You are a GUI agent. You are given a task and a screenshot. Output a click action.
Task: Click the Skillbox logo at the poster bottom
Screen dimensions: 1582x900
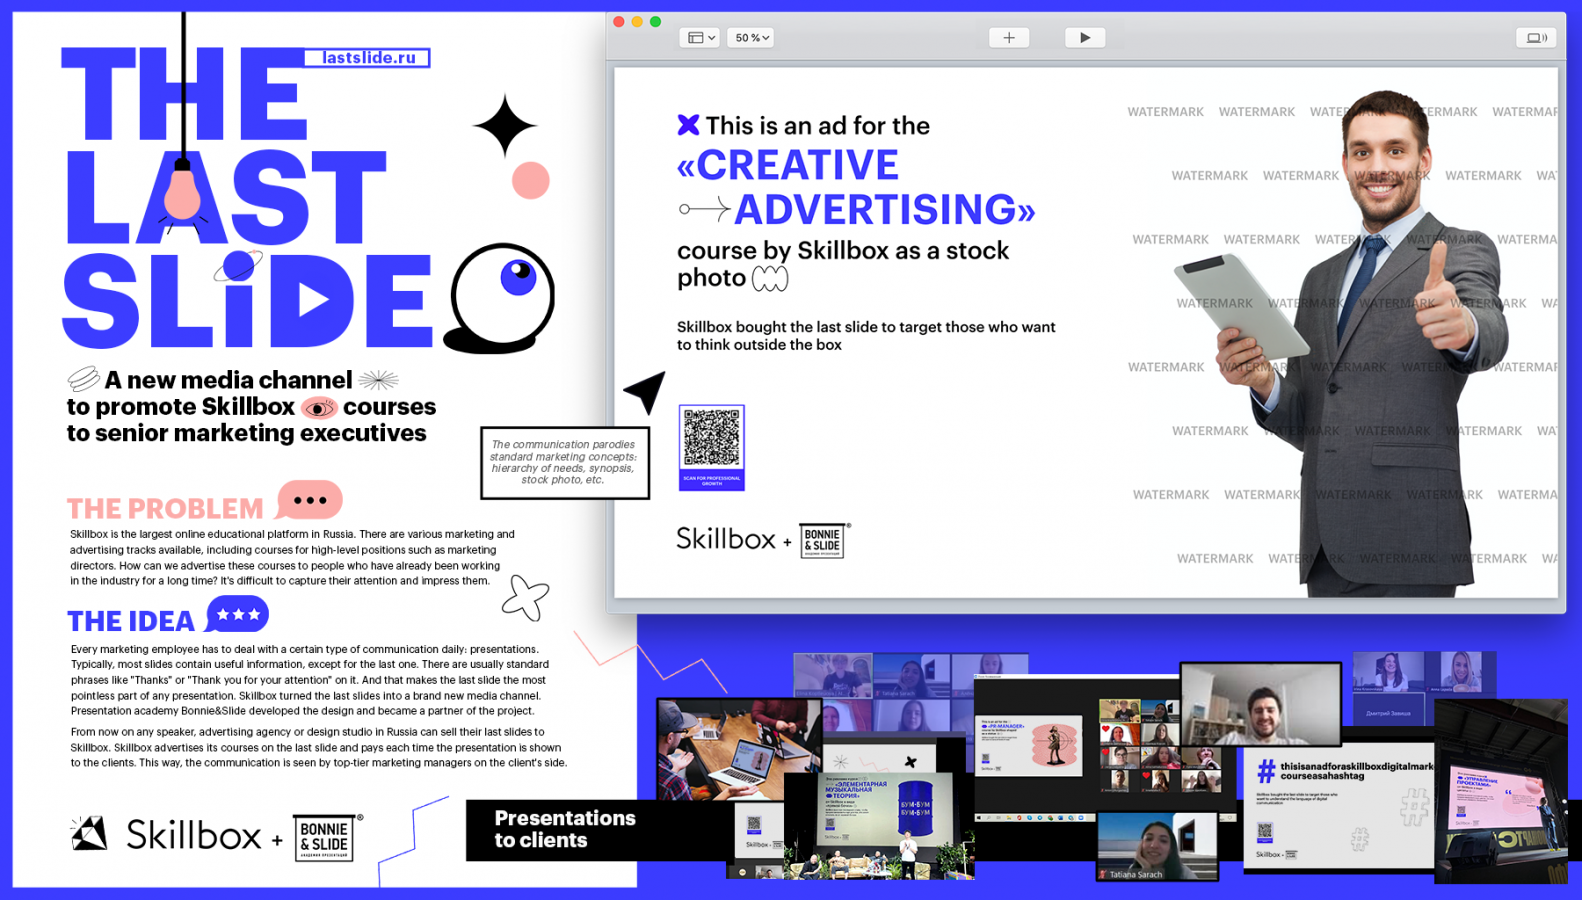[168, 834]
